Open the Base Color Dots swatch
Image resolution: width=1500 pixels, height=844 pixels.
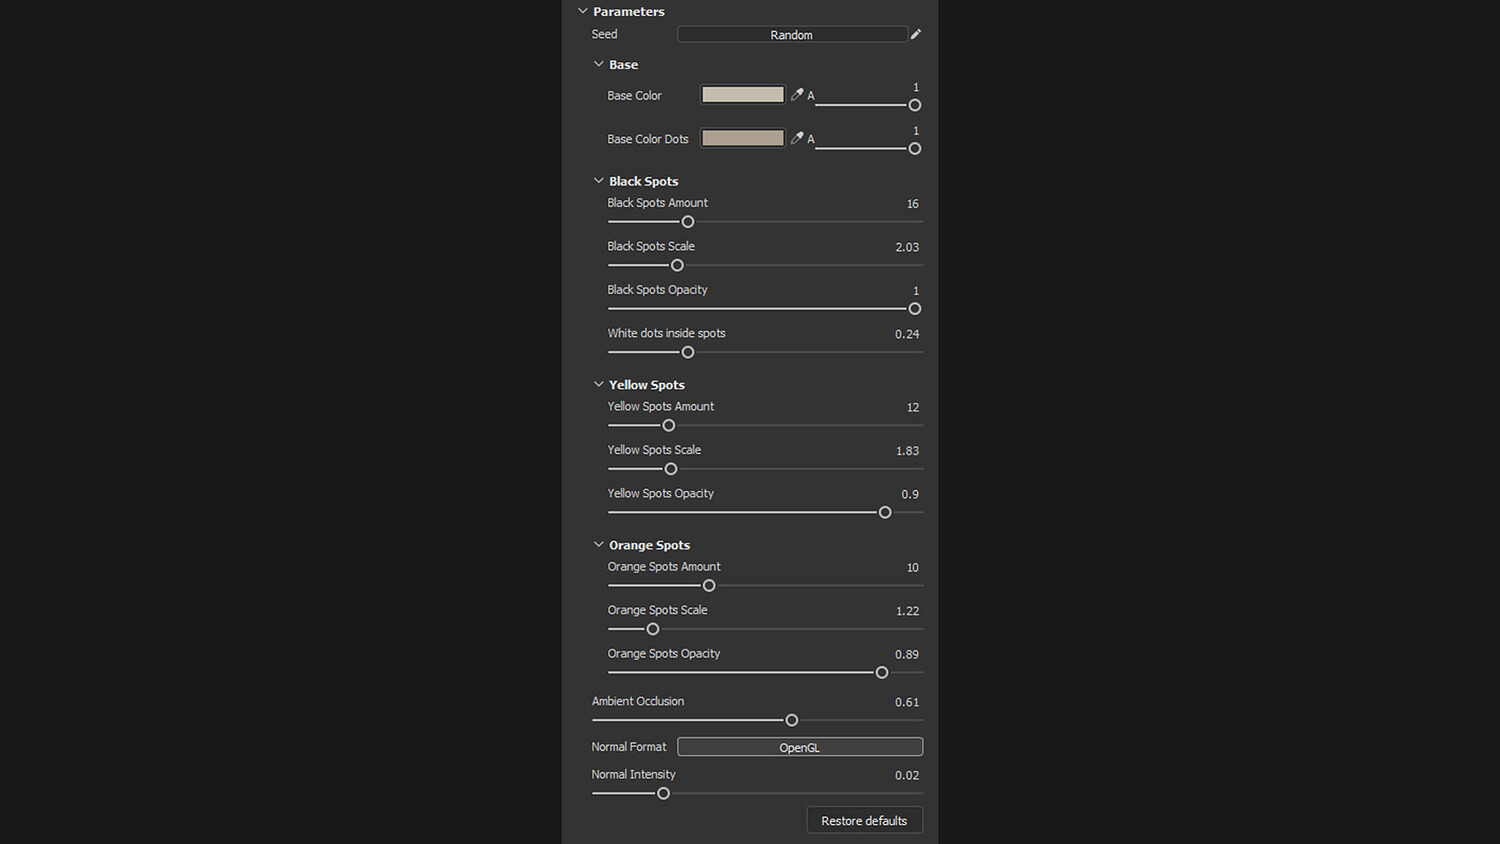(742, 138)
